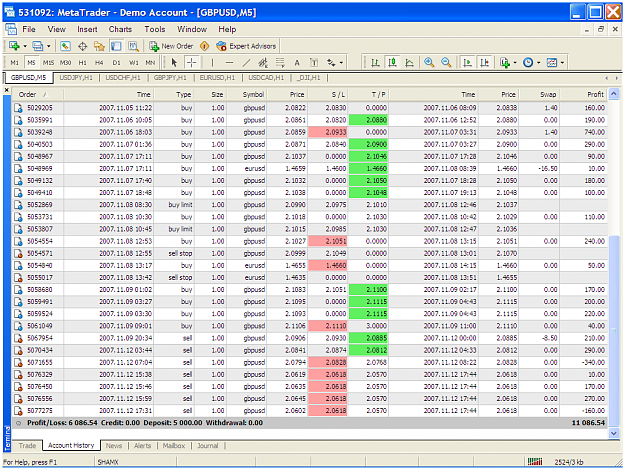Click the history scroll up arrow

614,94
